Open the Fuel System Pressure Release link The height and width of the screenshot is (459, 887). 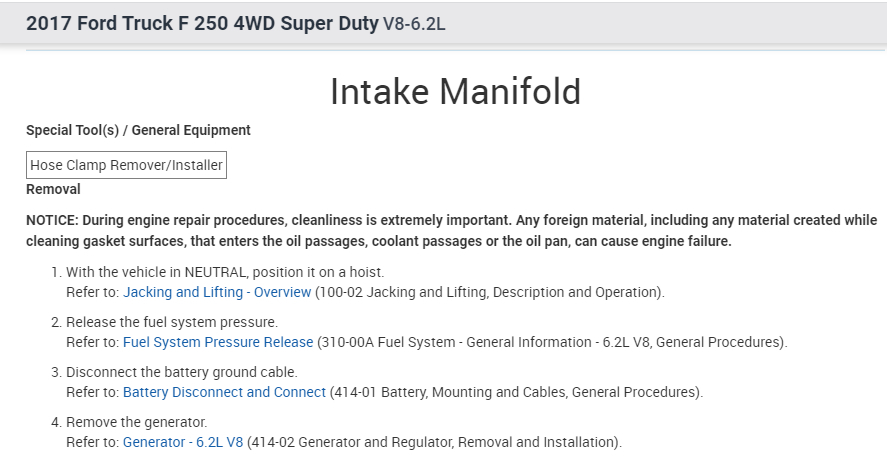coord(217,342)
